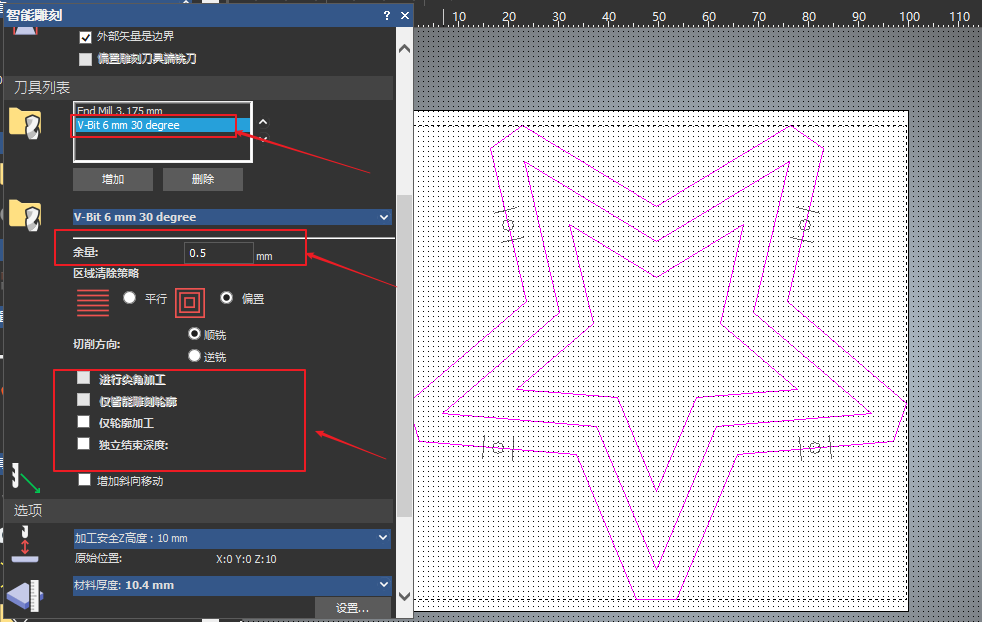Expand 材料厚度 10.4 mm dropdown
The image size is (982, 622).
[x=232, y=585]
